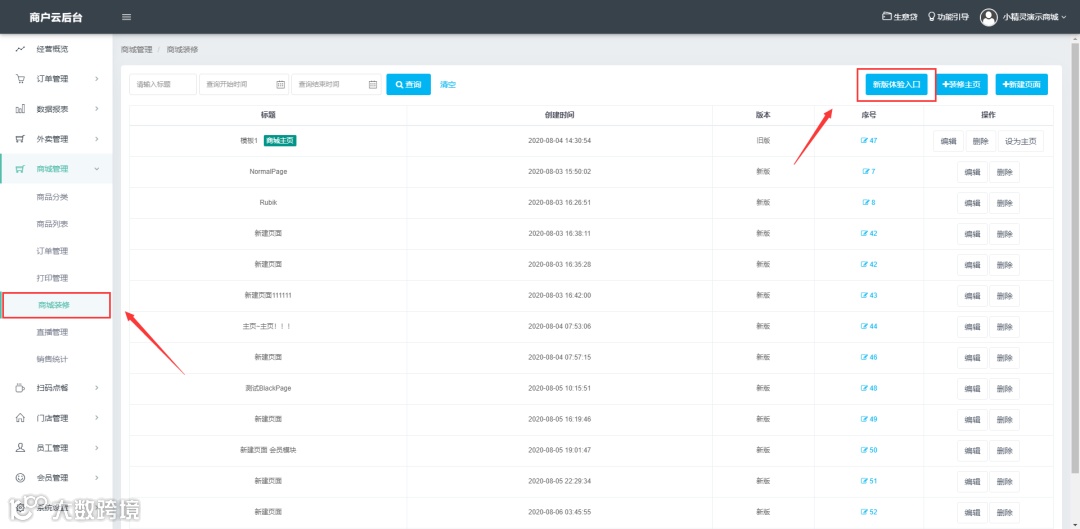1080x529 pixels.
Task: Click edit-order icon beside serial number 51
Action: click(x=864, y=481)
